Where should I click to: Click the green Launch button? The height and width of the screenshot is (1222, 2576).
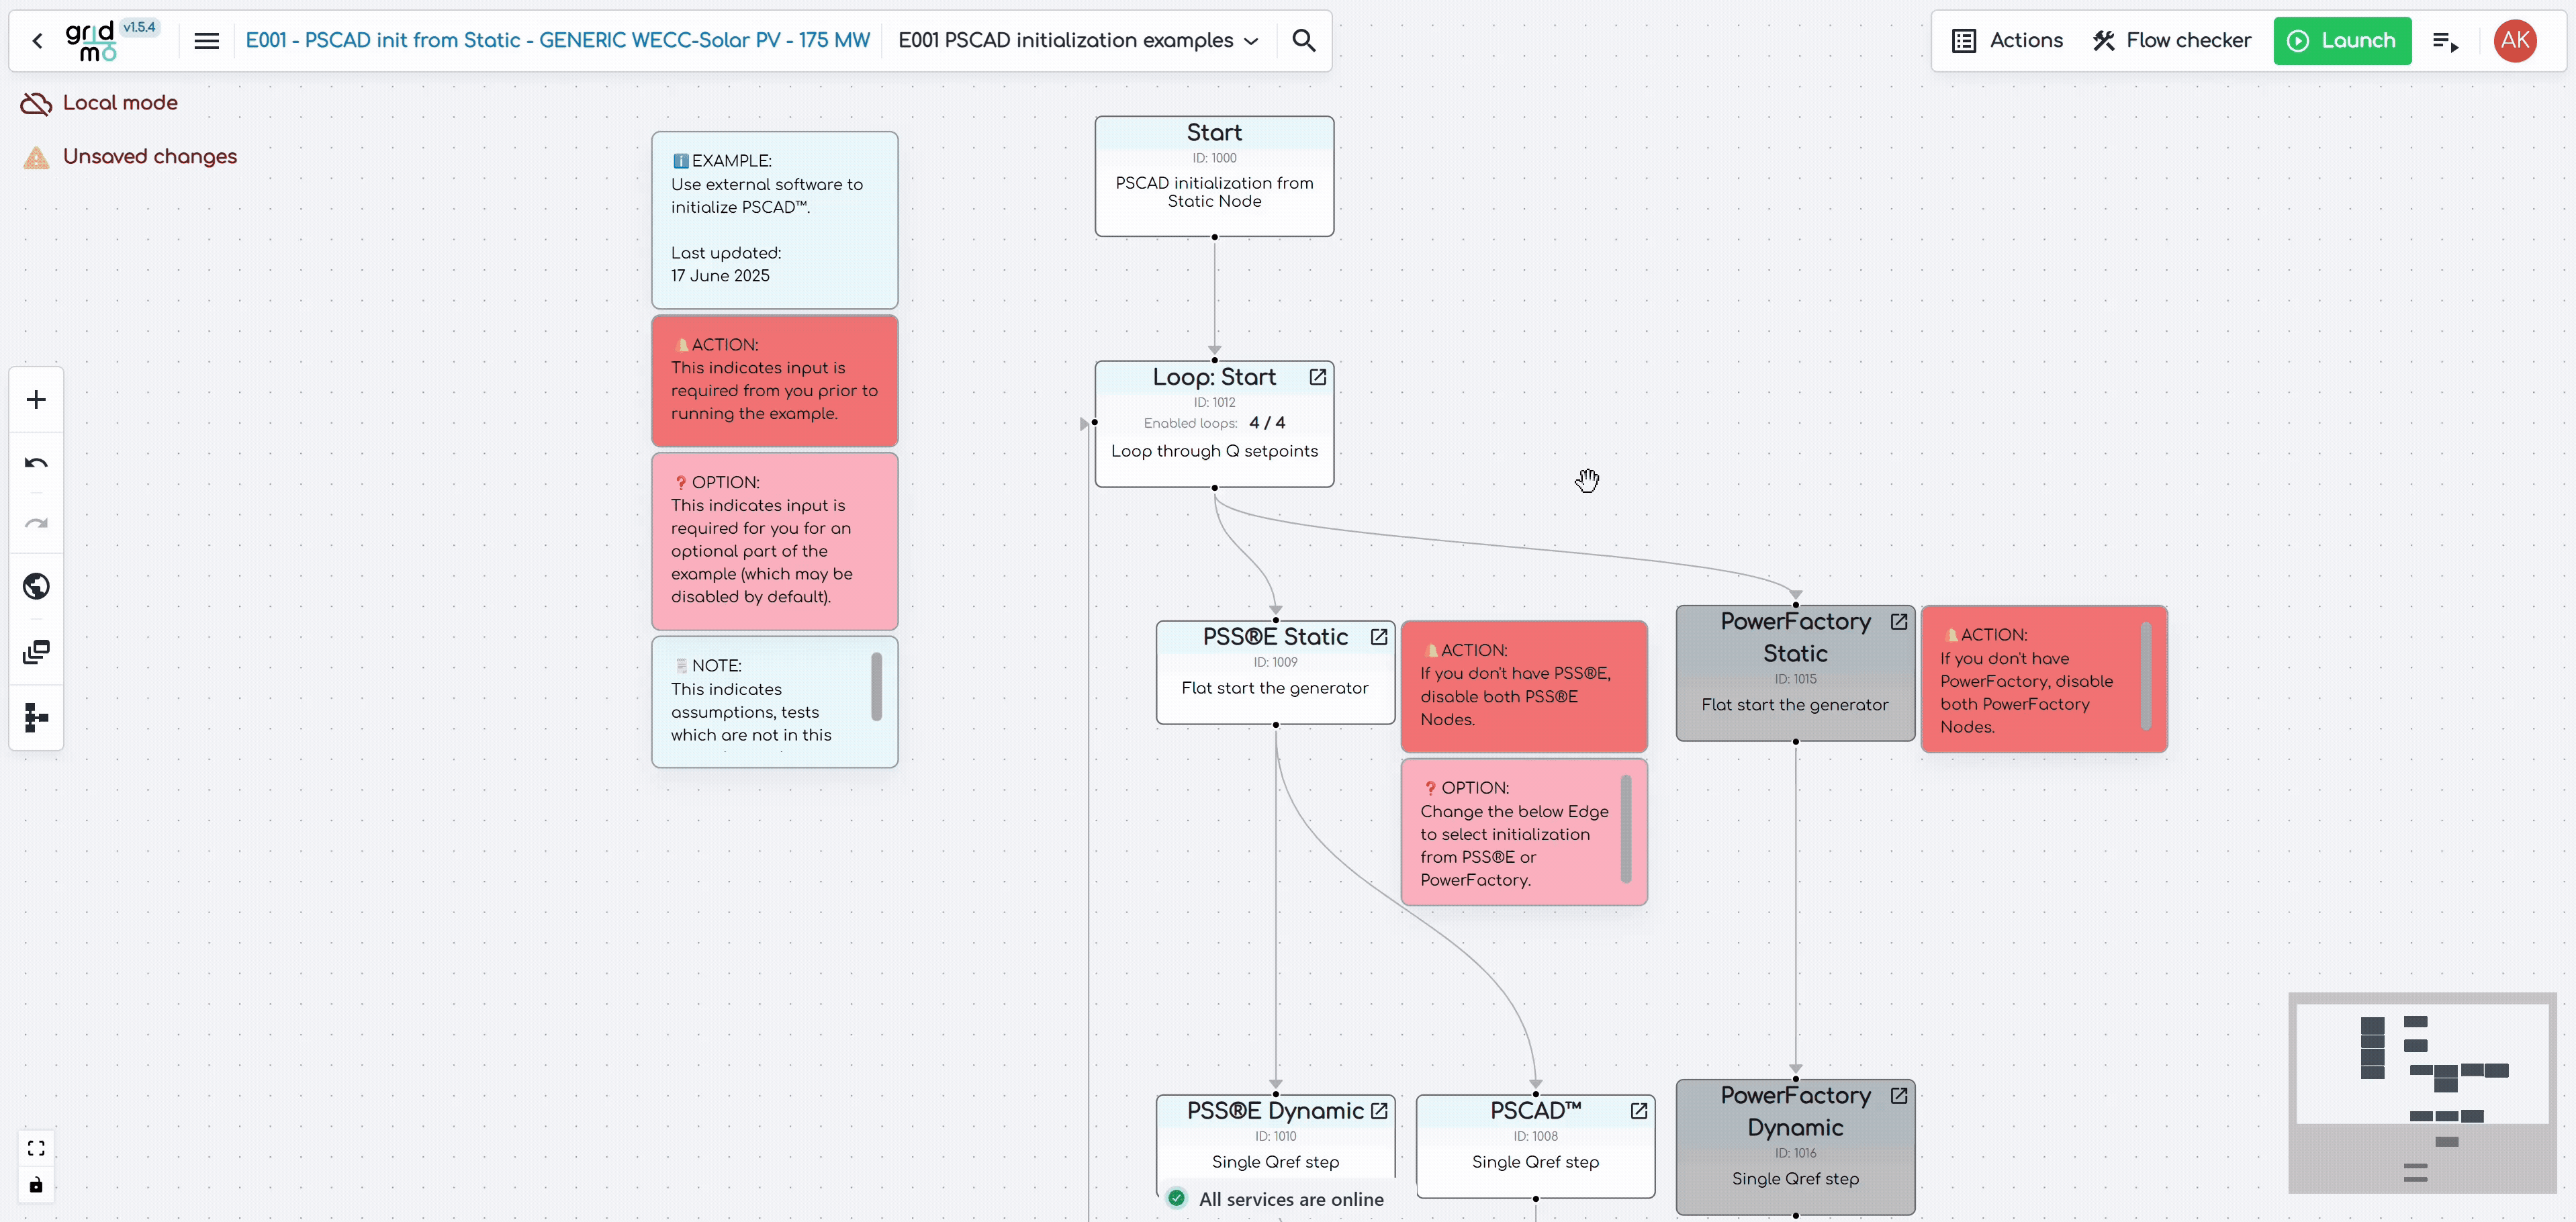pyautogui.click(x=2341, y=41)
